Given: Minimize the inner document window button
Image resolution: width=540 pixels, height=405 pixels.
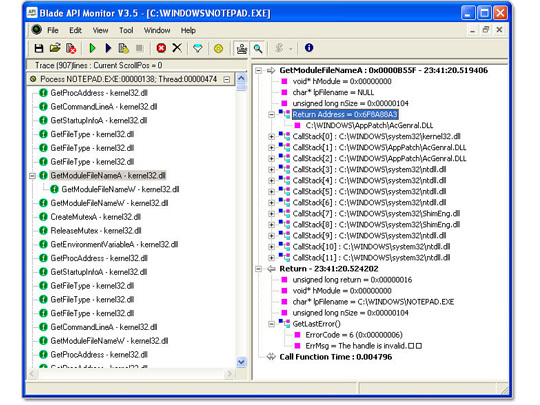Looking at the screenshot, I should pos(472,30).
